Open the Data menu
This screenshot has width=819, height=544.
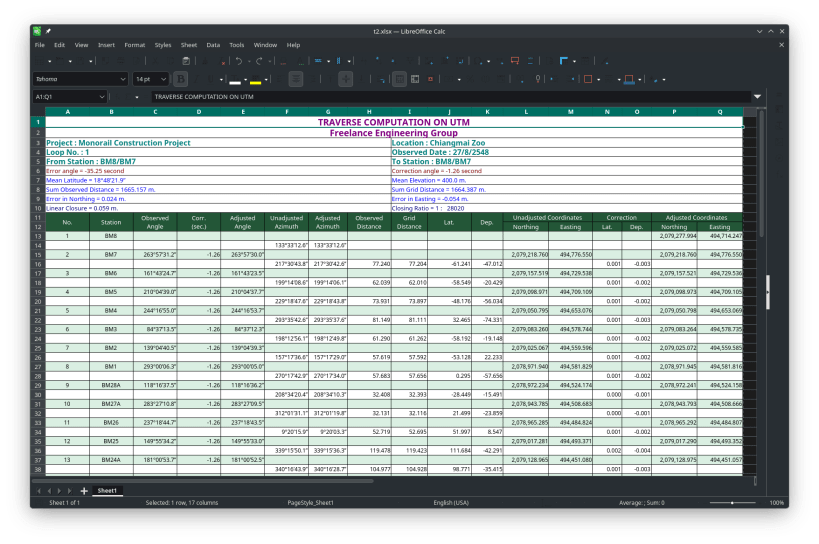213,45
